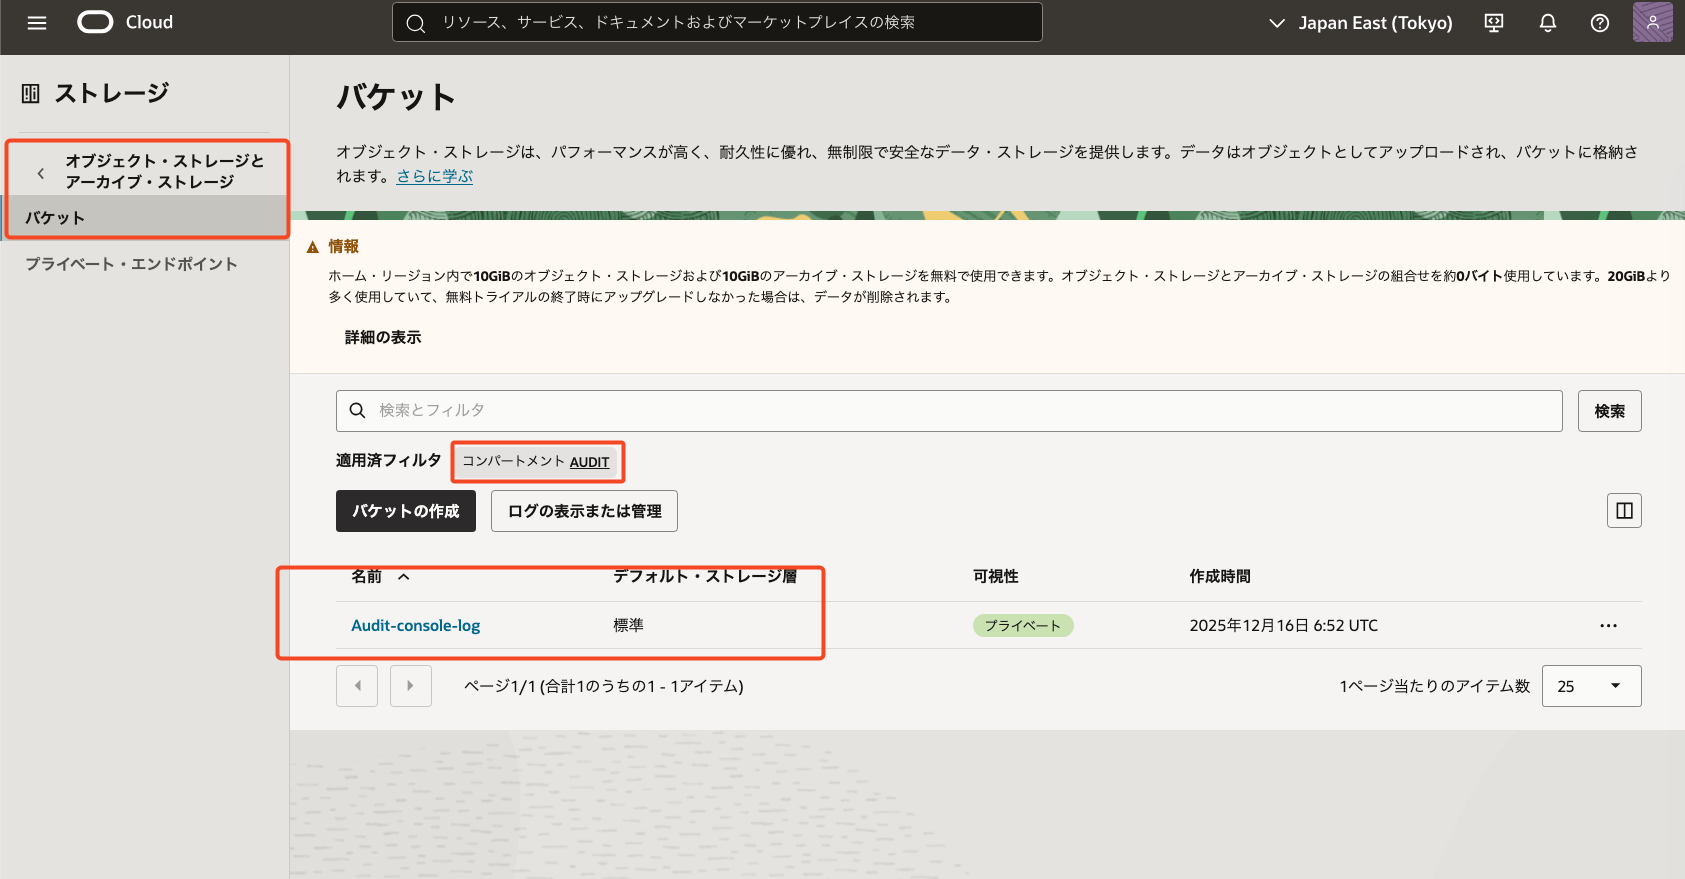This screenshot has width=1685, height=879.
Task: Open the さらに学ぶ link
Action: tap(434, 176)
